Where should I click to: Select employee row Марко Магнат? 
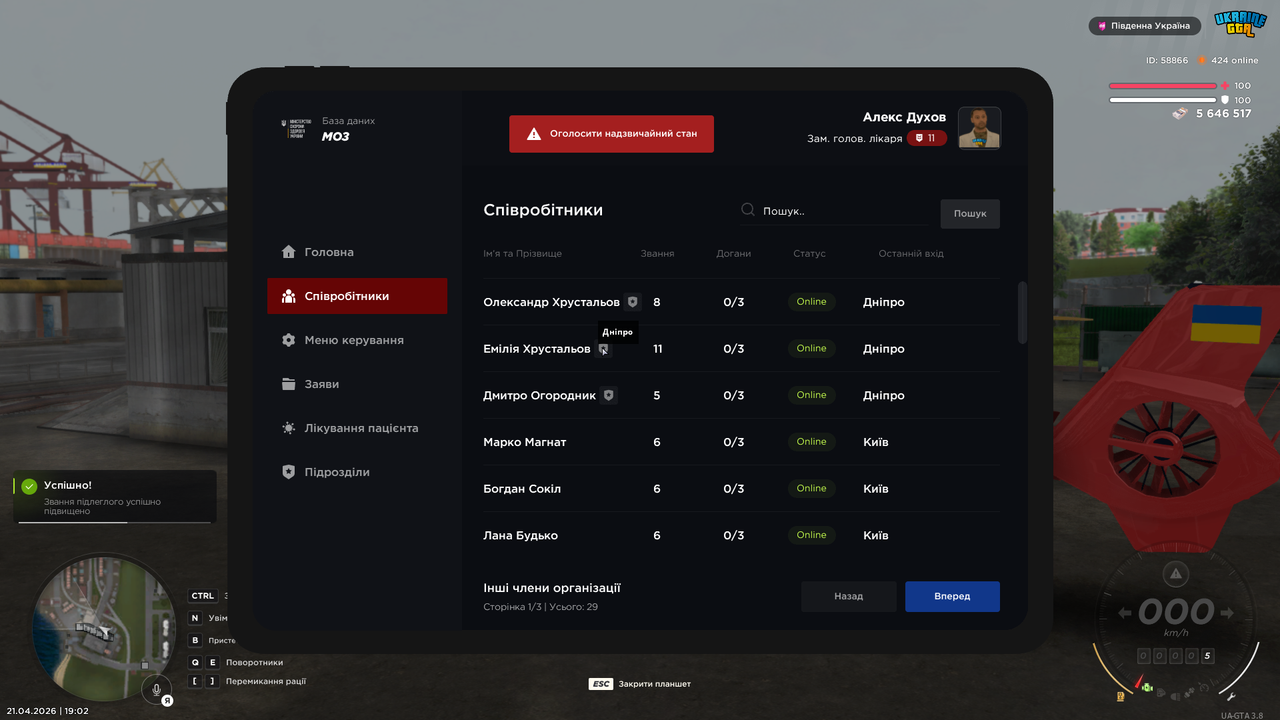[x=741, y=442]
